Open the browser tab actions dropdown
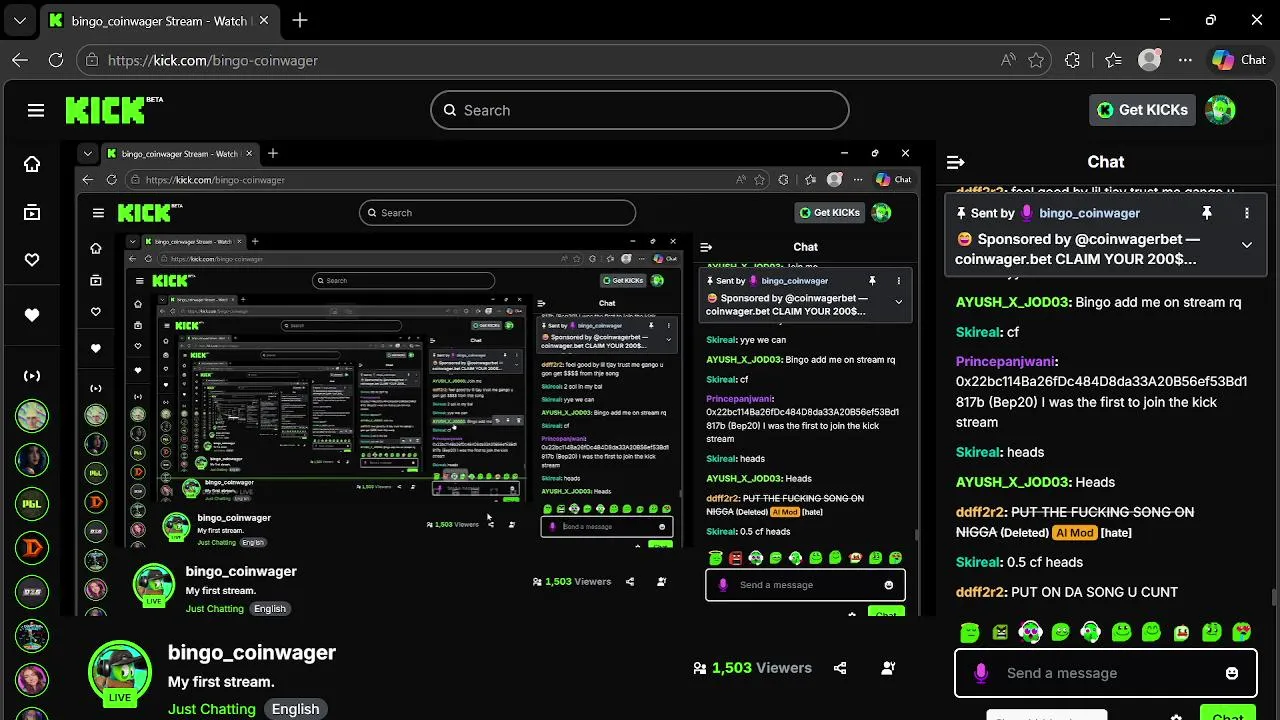The height and width of the screenshot is (720, 1280). point(20,20)
